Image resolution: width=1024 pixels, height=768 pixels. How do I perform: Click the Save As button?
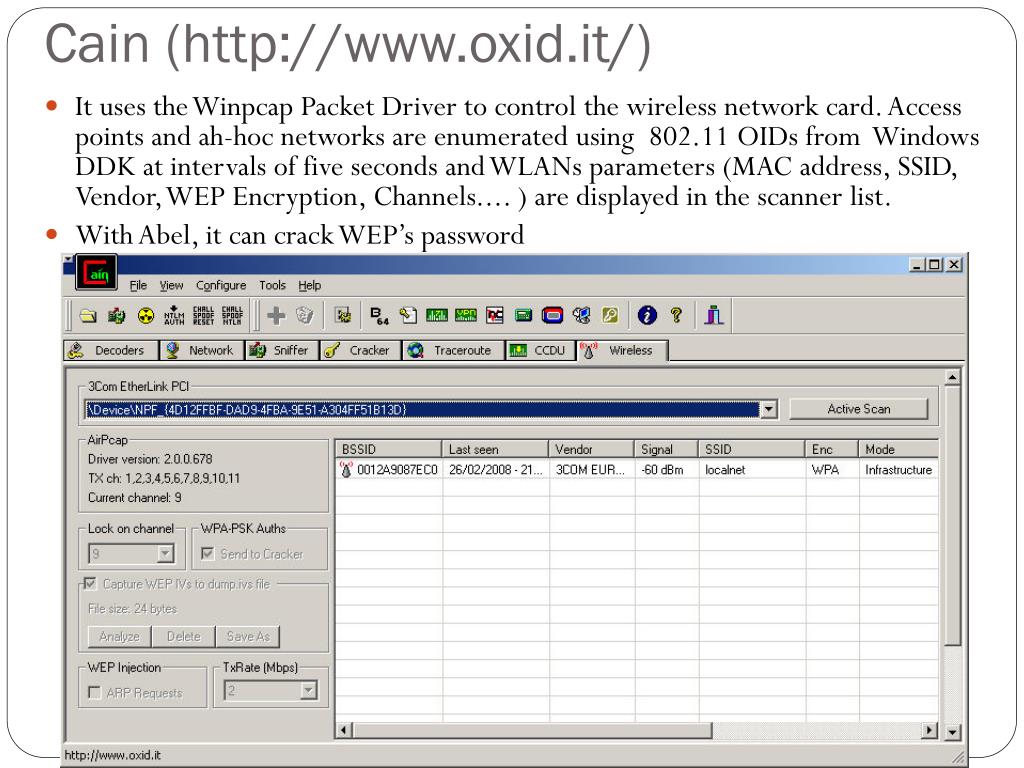248,636
